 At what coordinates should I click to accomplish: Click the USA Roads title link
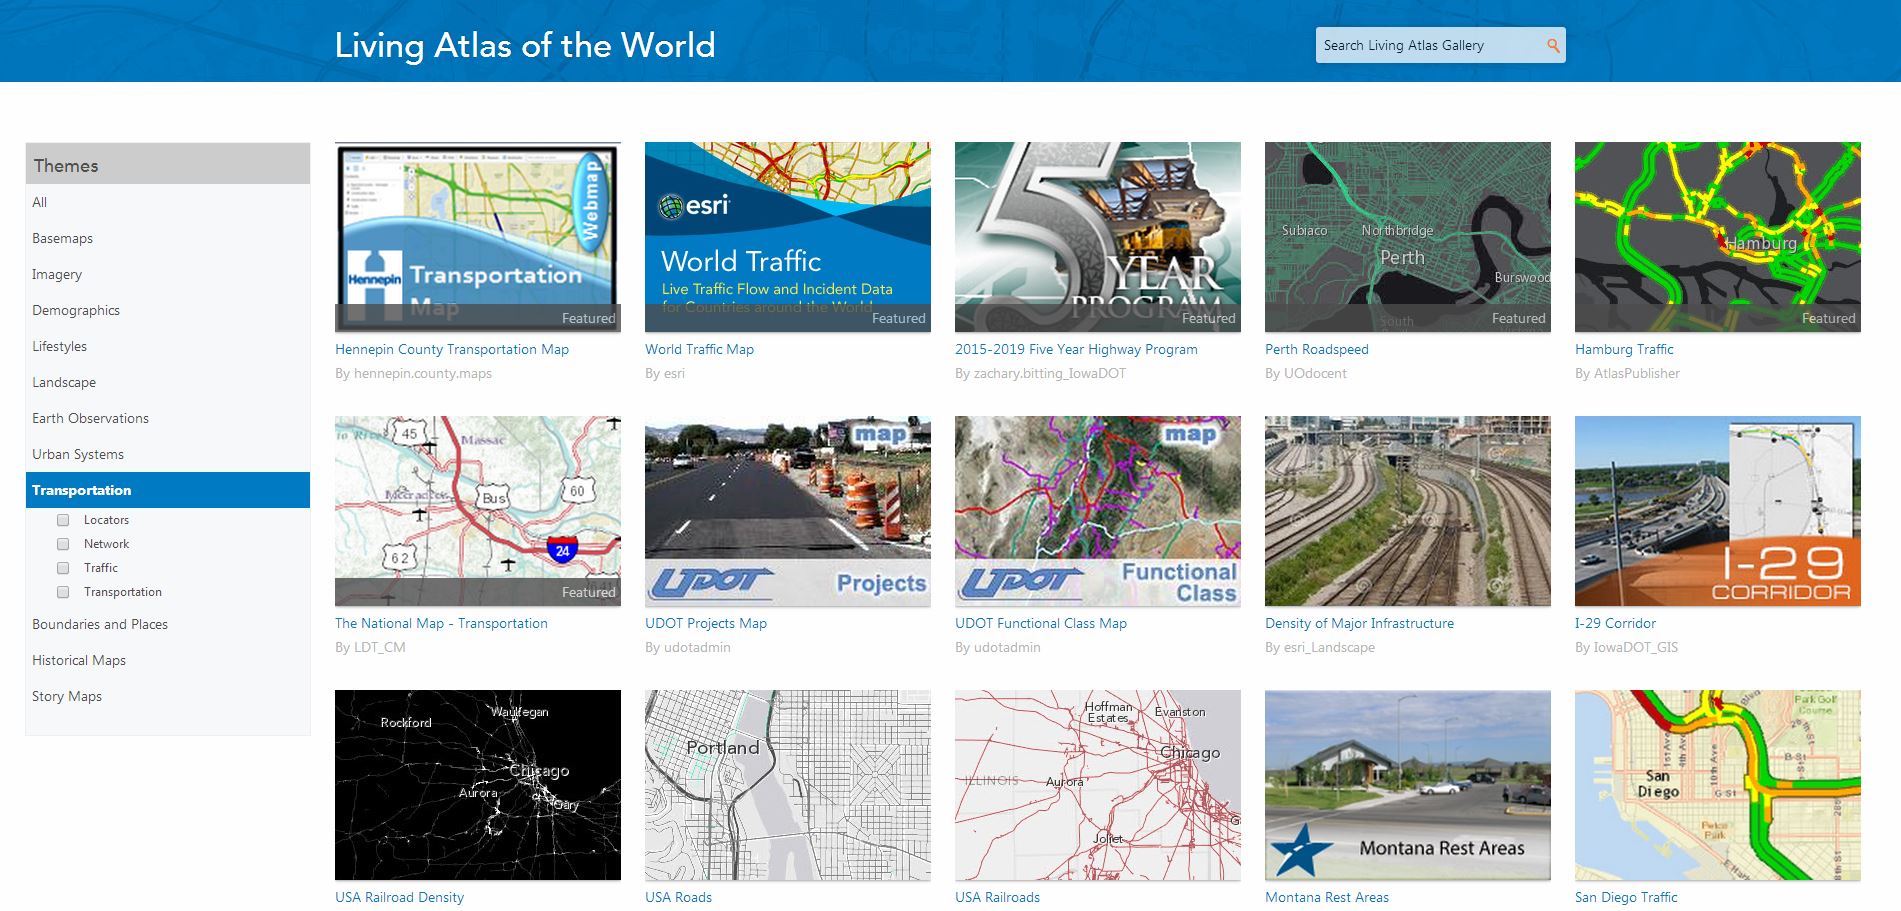[678, 897]
